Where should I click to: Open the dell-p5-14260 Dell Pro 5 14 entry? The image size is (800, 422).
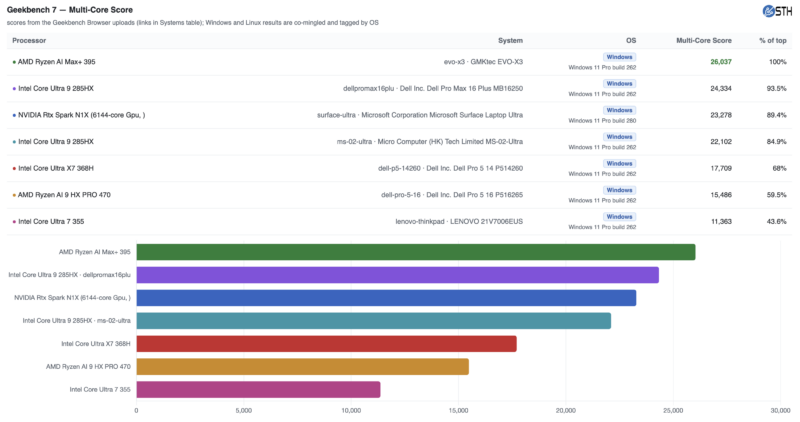(451, 168)
